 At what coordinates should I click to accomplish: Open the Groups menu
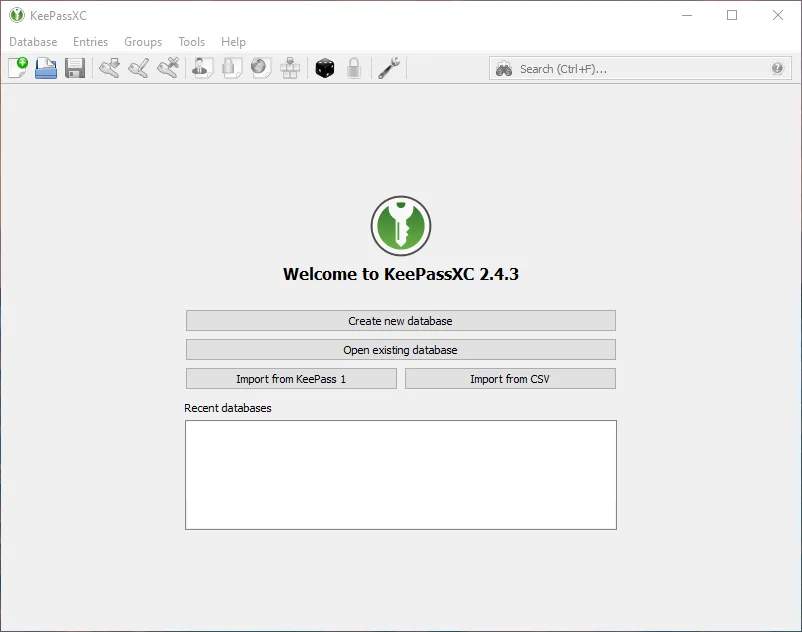point(143,42)
